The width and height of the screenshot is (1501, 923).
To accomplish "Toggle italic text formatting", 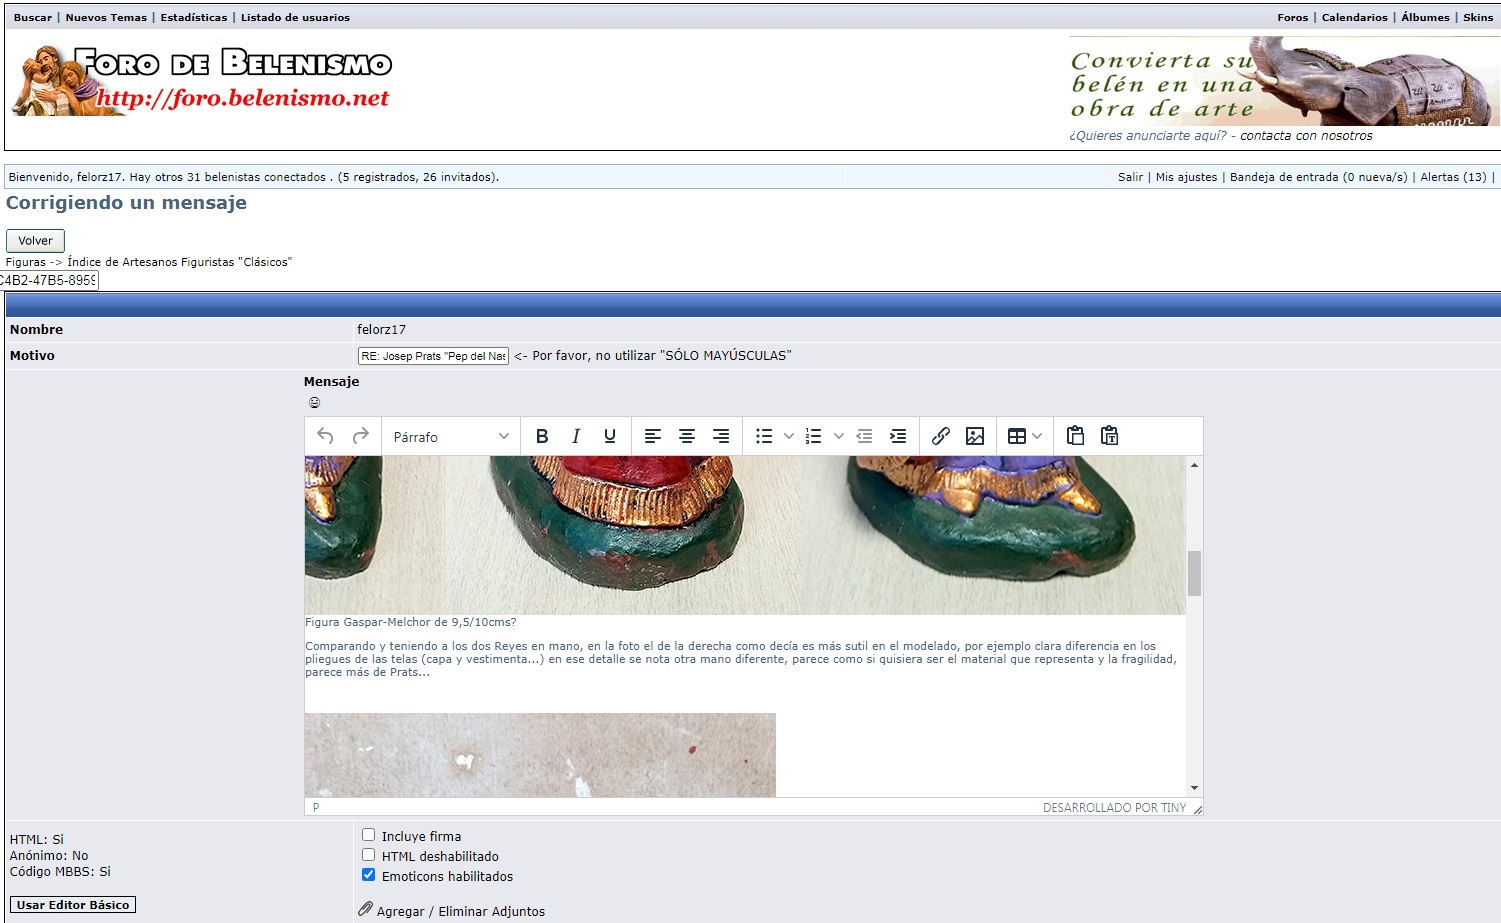I will 576,436.
